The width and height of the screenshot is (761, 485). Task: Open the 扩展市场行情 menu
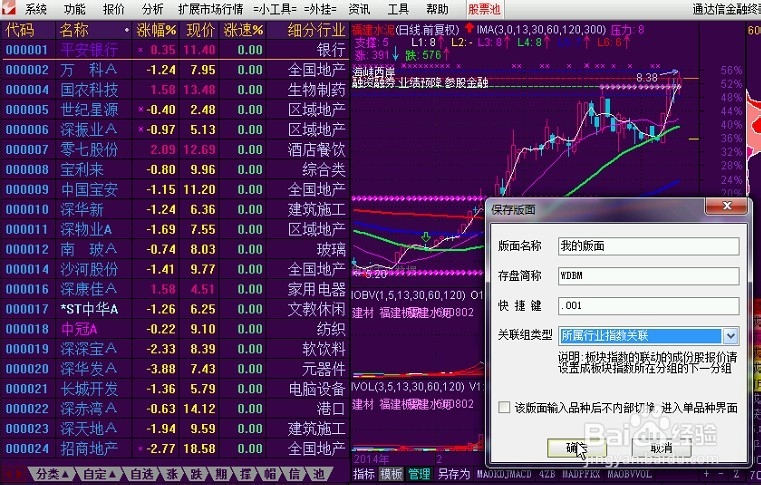click(210, 9)
